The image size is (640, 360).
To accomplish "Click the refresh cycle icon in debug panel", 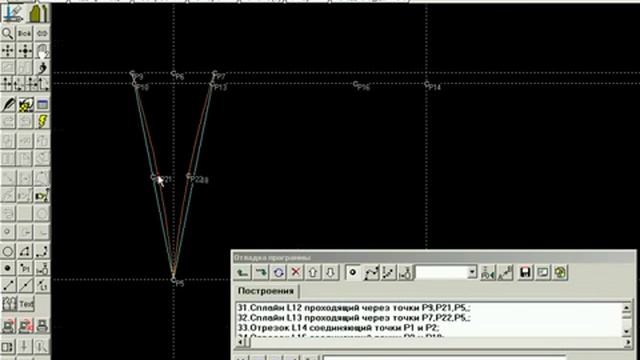I will [278, 272].
